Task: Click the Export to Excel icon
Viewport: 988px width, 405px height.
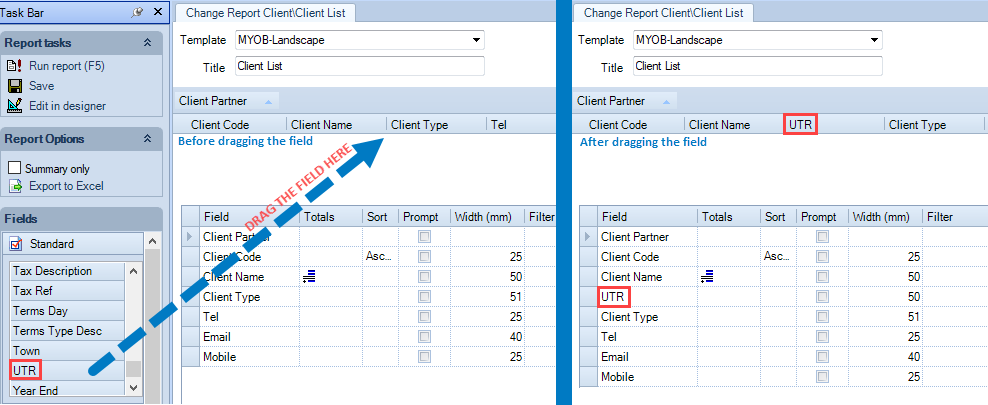Action: pos(16,186)
